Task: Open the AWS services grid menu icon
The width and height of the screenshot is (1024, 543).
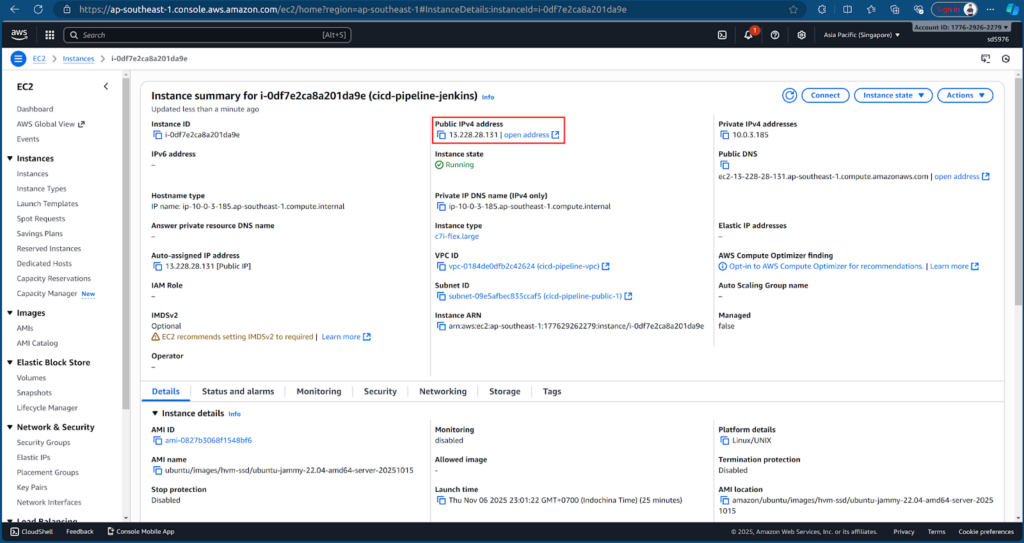Action: click(47, 35)
